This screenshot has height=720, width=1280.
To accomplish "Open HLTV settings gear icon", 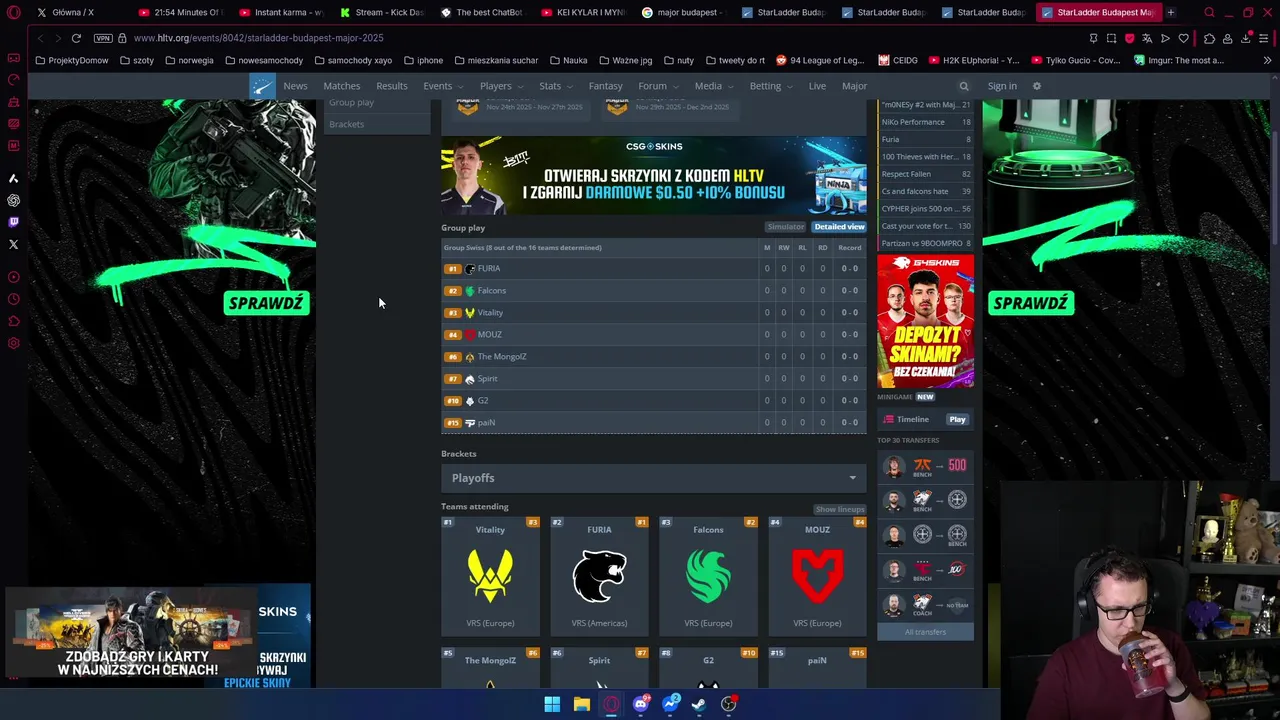I will (1037, 86).
